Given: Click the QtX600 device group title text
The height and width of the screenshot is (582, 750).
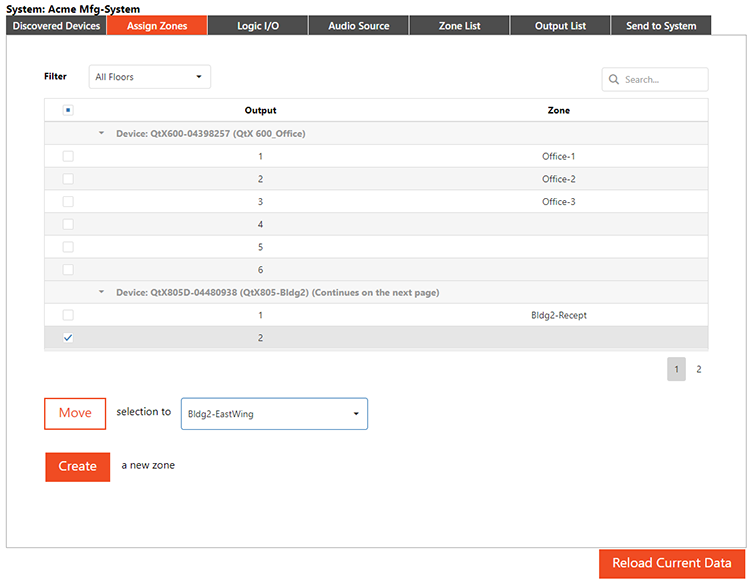Looking at the screenshot, I should (210, 133).
